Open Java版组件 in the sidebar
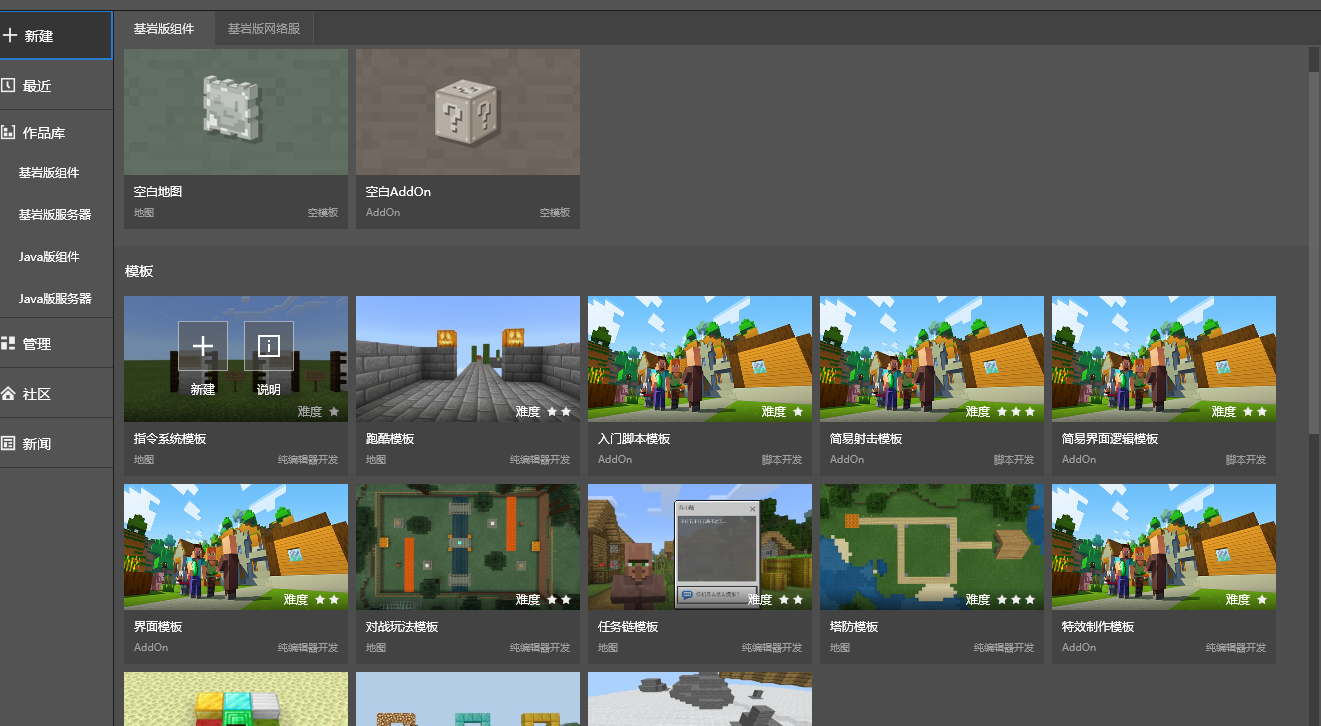 49,256
